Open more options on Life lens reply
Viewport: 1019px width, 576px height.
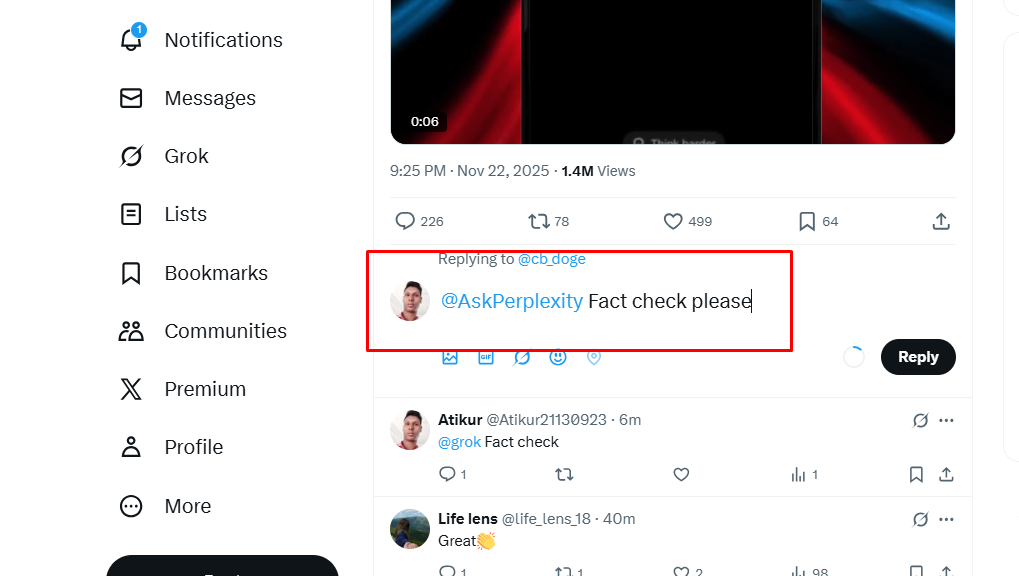946,519
